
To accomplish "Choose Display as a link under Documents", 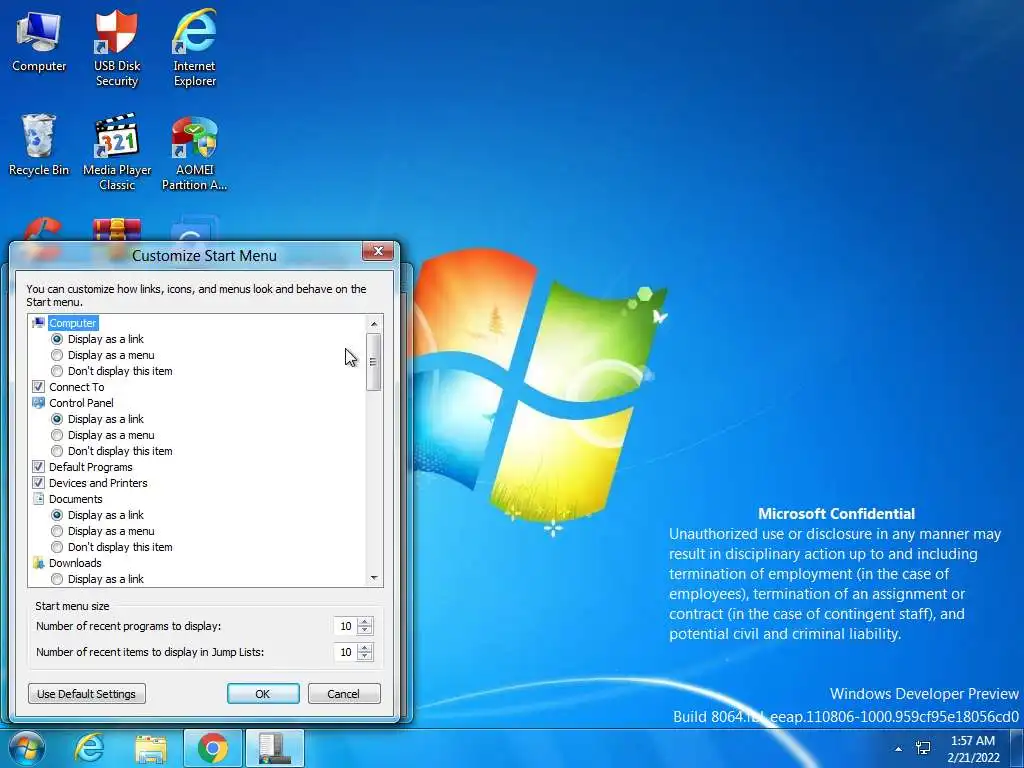I will point(57,515).
